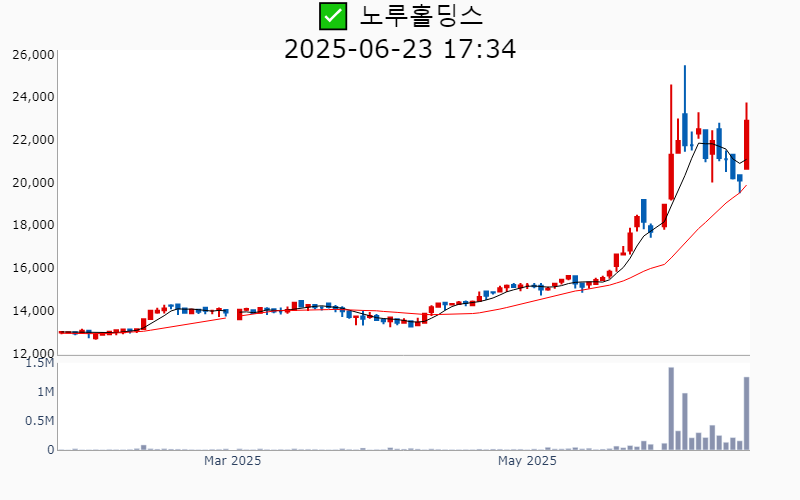Click the 16,000 price axis label
The image size is (800, 500).
point(33,267)
